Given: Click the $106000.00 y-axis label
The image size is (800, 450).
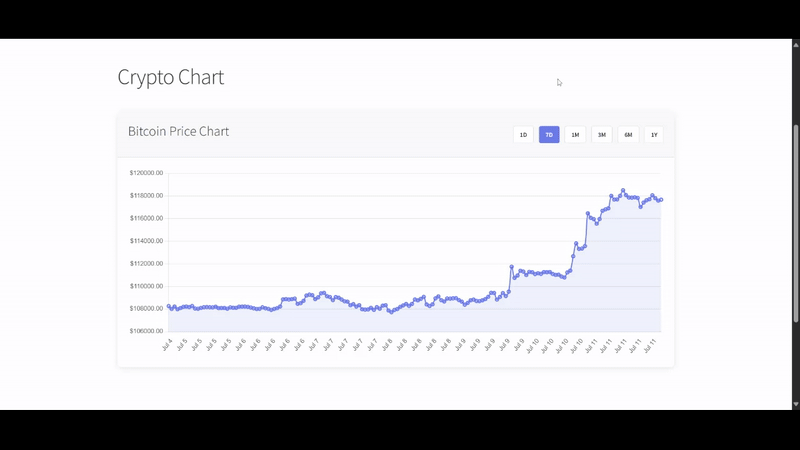Looking at the screenshot, I should 146,331.
